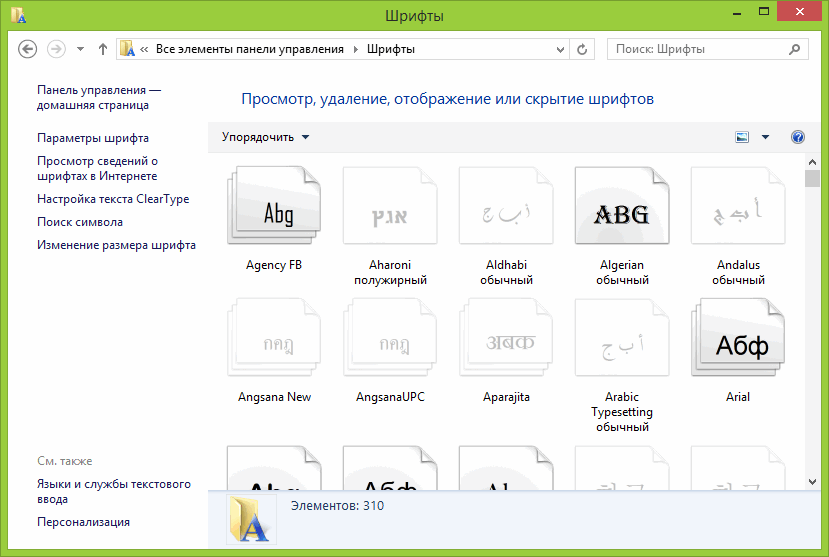Click the help question mark icon

pos(797,137)
